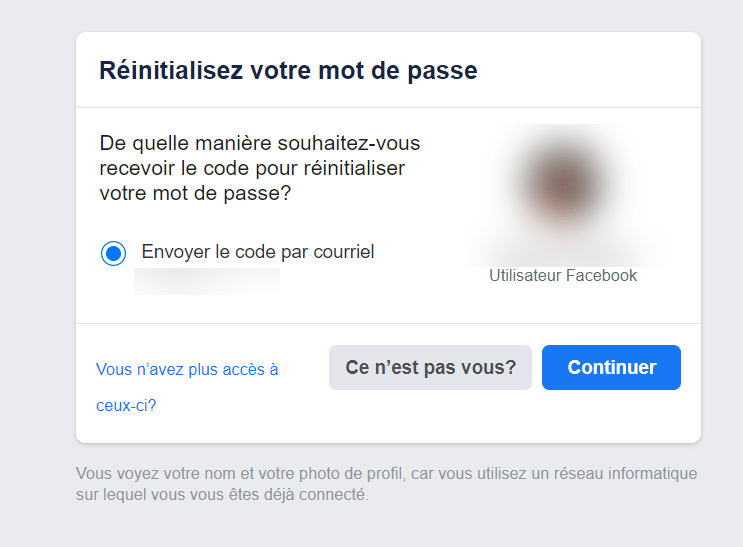This screenshot has height=547, width=743.
Task: Click the "Réinitialisez votre mot de passe" heading
Action: 288,71
